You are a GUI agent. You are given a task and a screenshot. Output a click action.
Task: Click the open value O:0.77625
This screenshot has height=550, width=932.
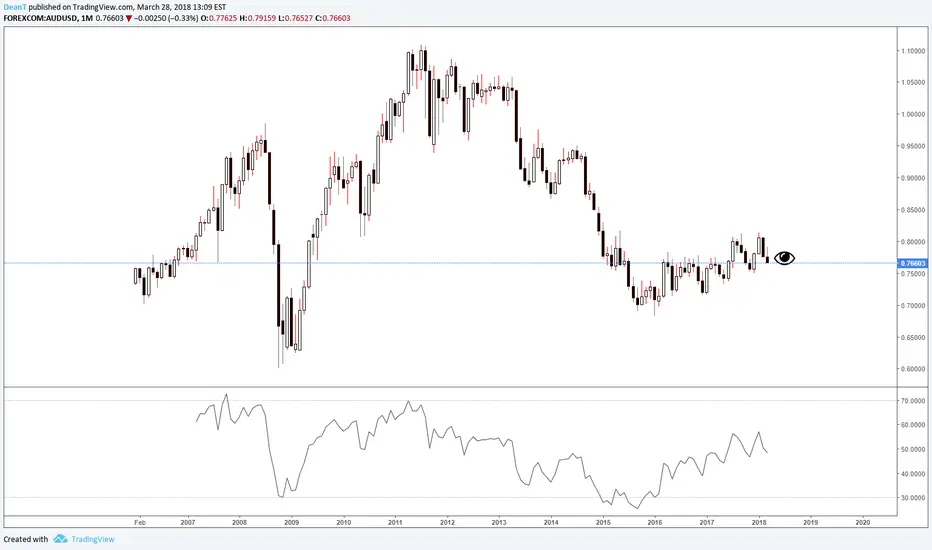click(x=218, y=18)
